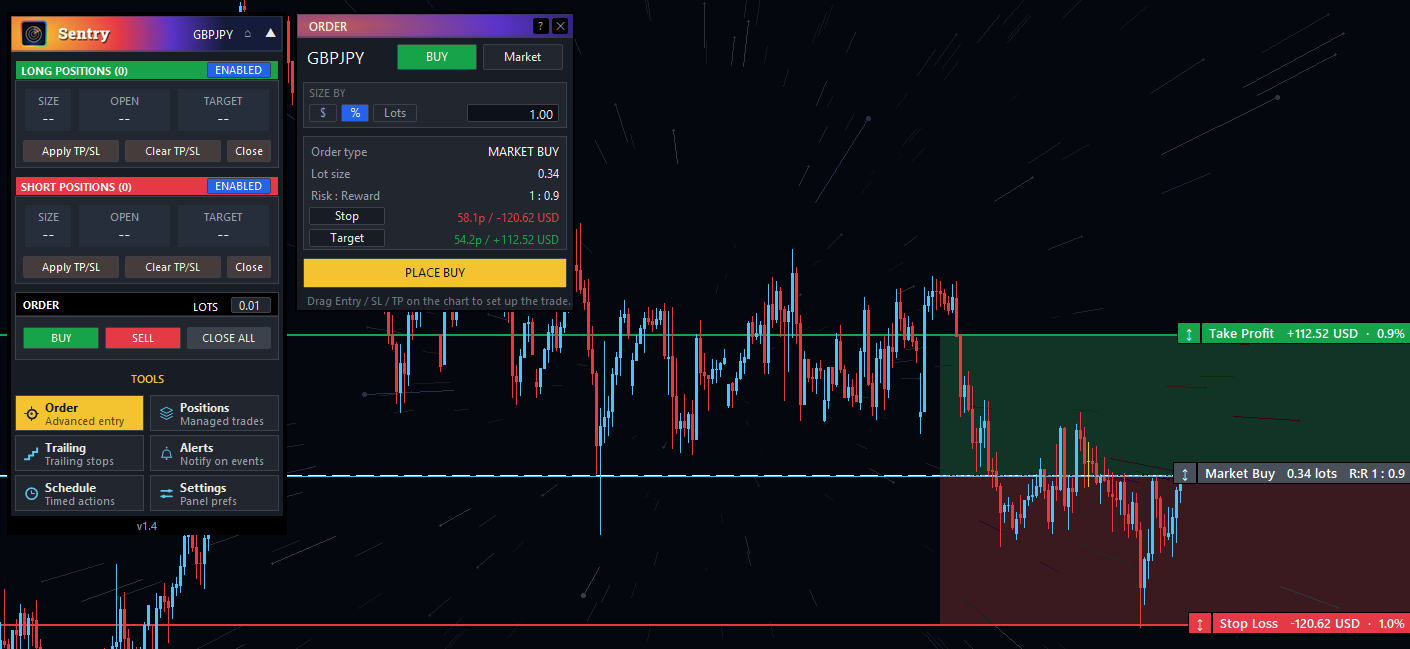
Task: Click the Stop Loss line drag handle icon
Action: click(x=1200, y=624)
